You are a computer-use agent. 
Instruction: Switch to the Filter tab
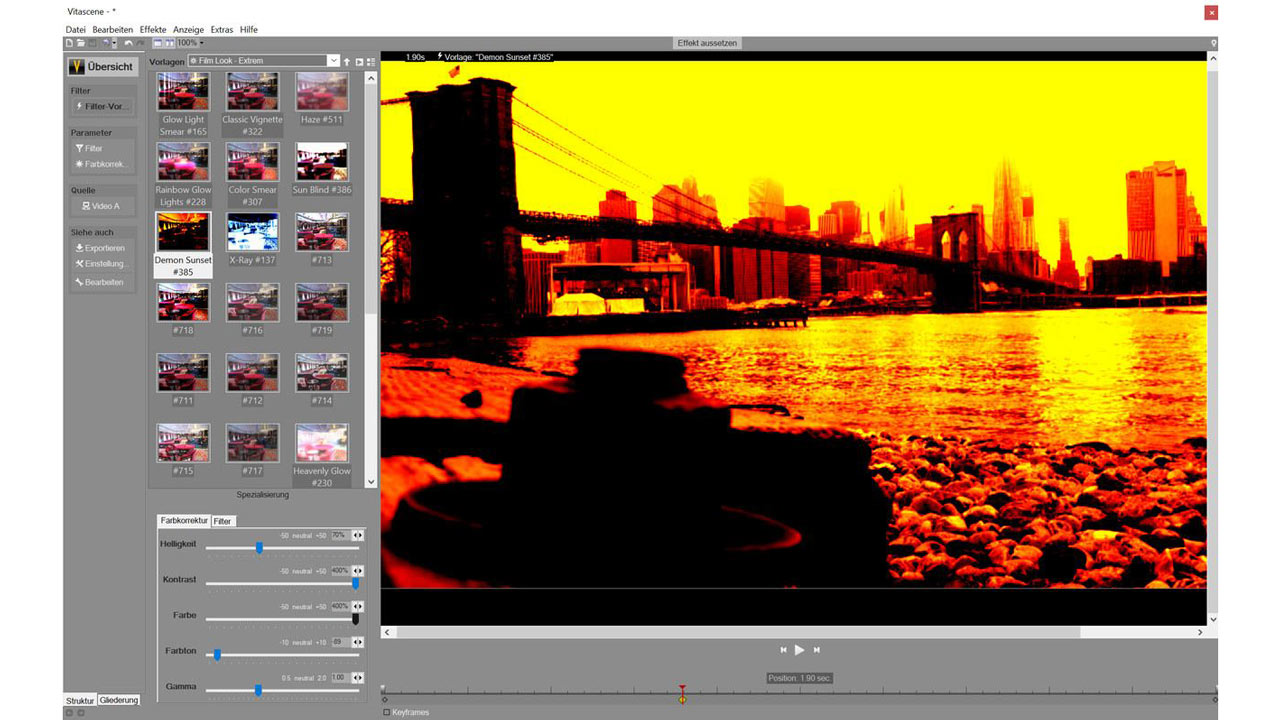pos(222,521)
